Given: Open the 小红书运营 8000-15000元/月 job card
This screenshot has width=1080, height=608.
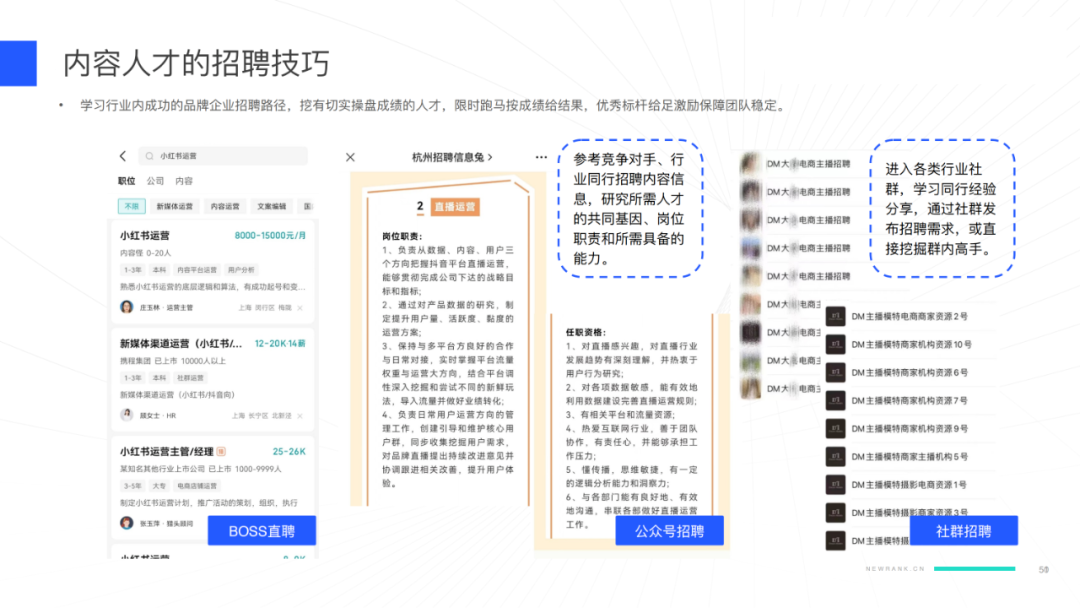Looking at the screenshot, I should [213, 271].
